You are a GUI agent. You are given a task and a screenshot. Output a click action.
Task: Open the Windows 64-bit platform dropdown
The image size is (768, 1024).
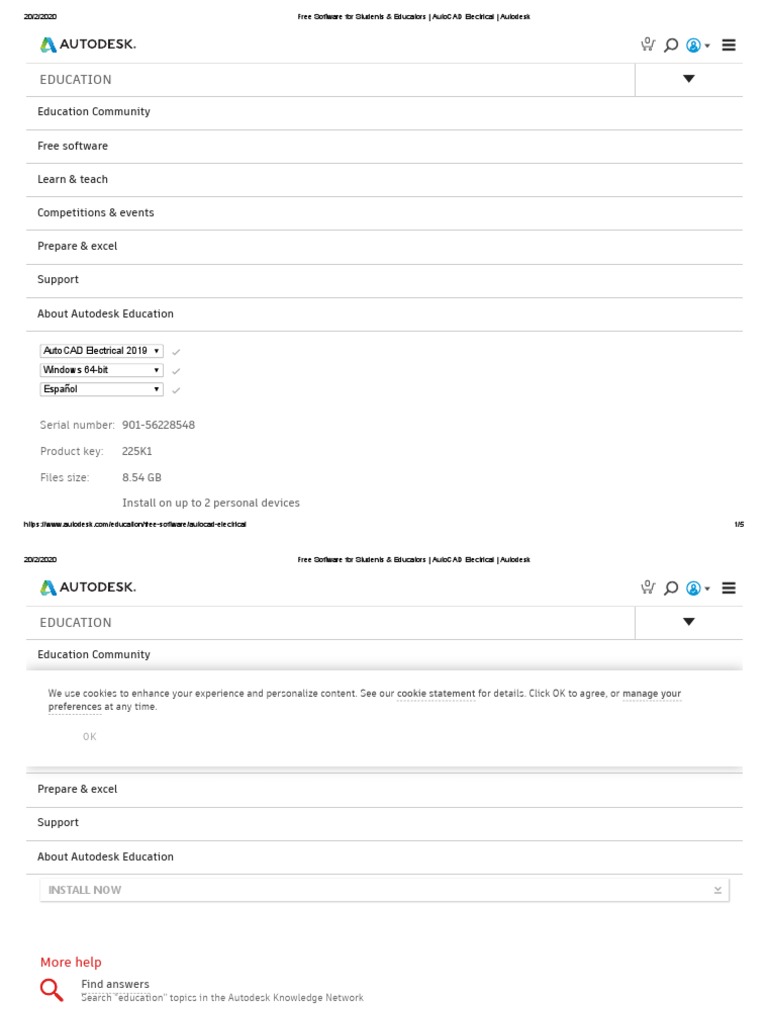click(x=101, y=370)
